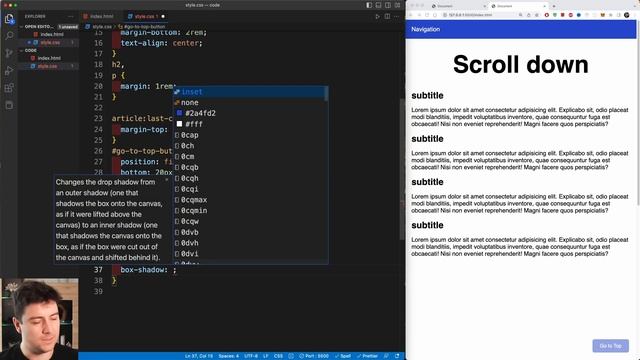
Task: Open the Extensions view
Action: (9, 88)
